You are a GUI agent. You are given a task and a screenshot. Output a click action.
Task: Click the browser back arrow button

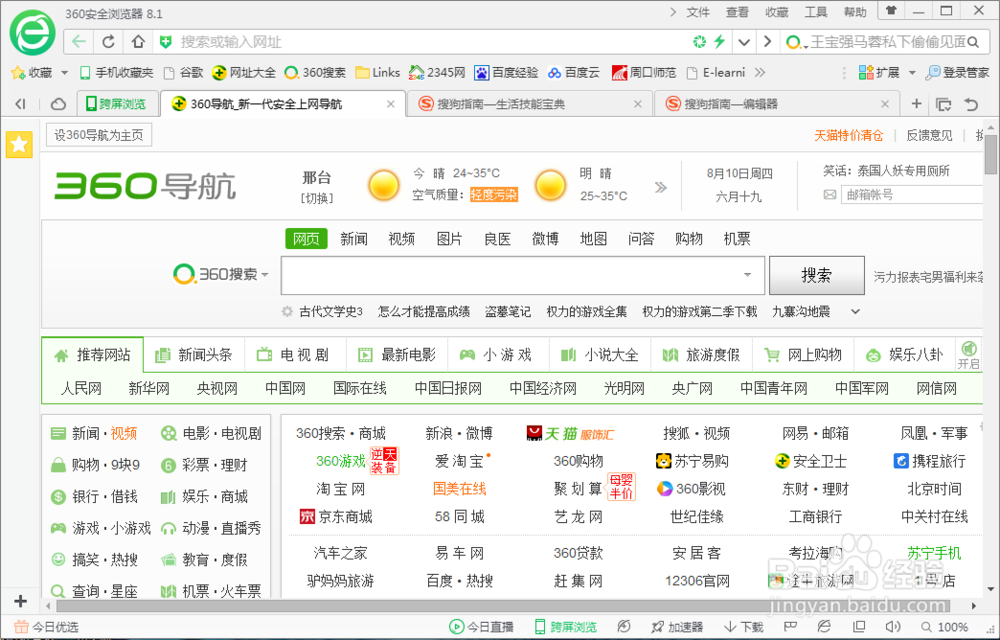pos(78,42)
